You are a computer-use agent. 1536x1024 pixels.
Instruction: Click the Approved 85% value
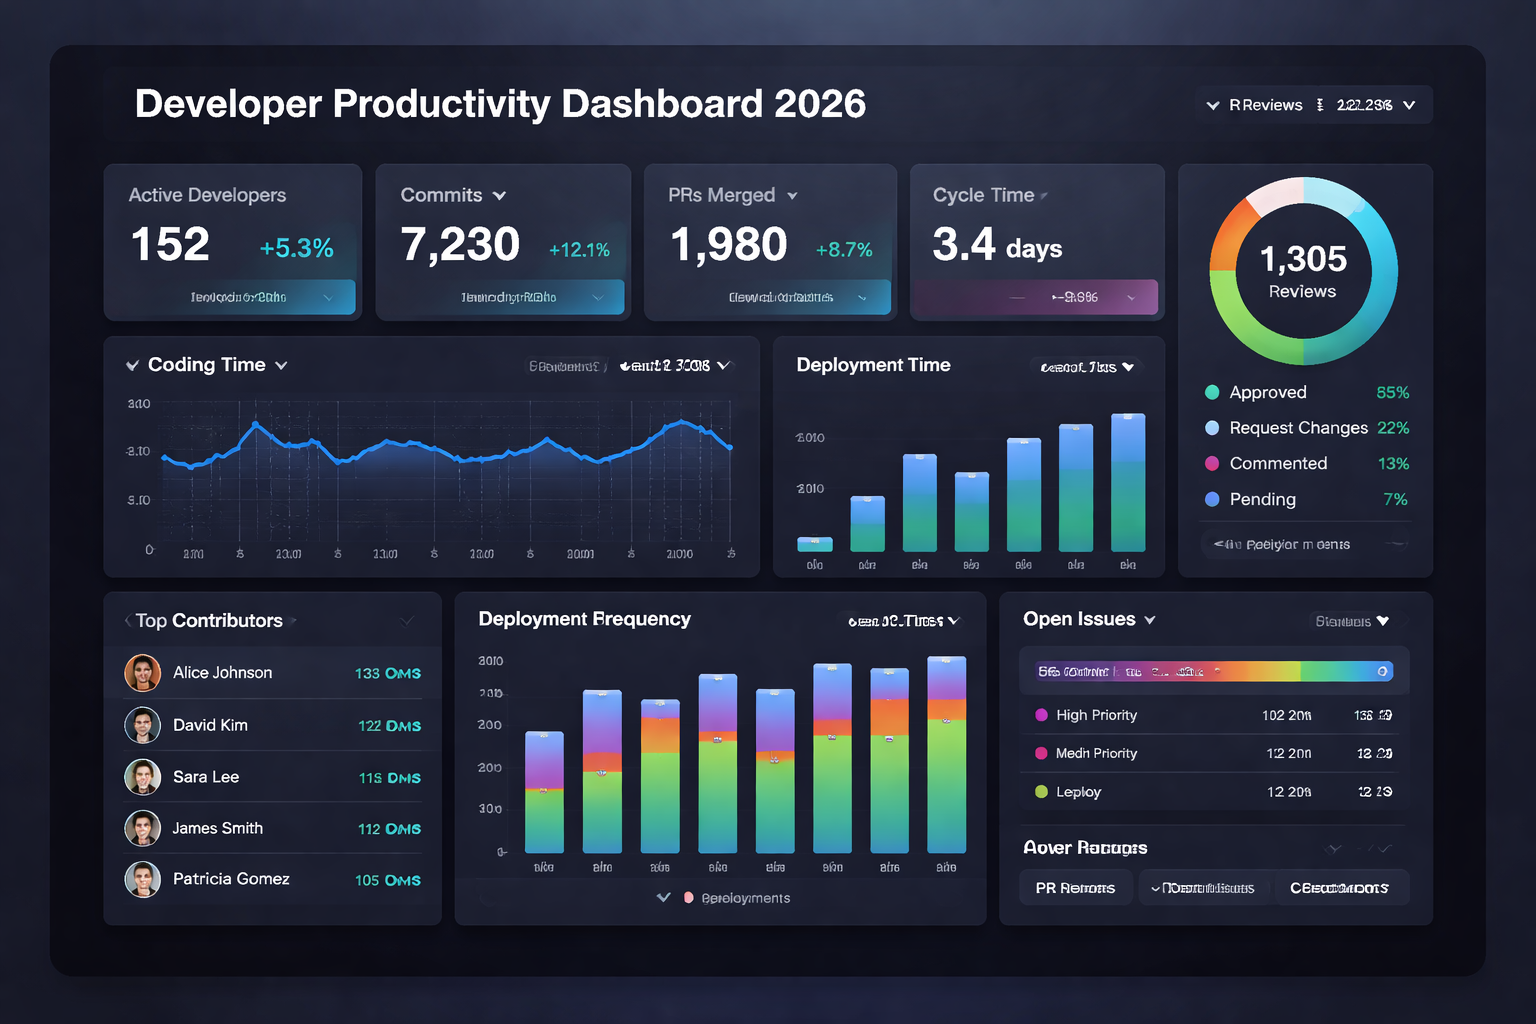(x=1393, y=392)
